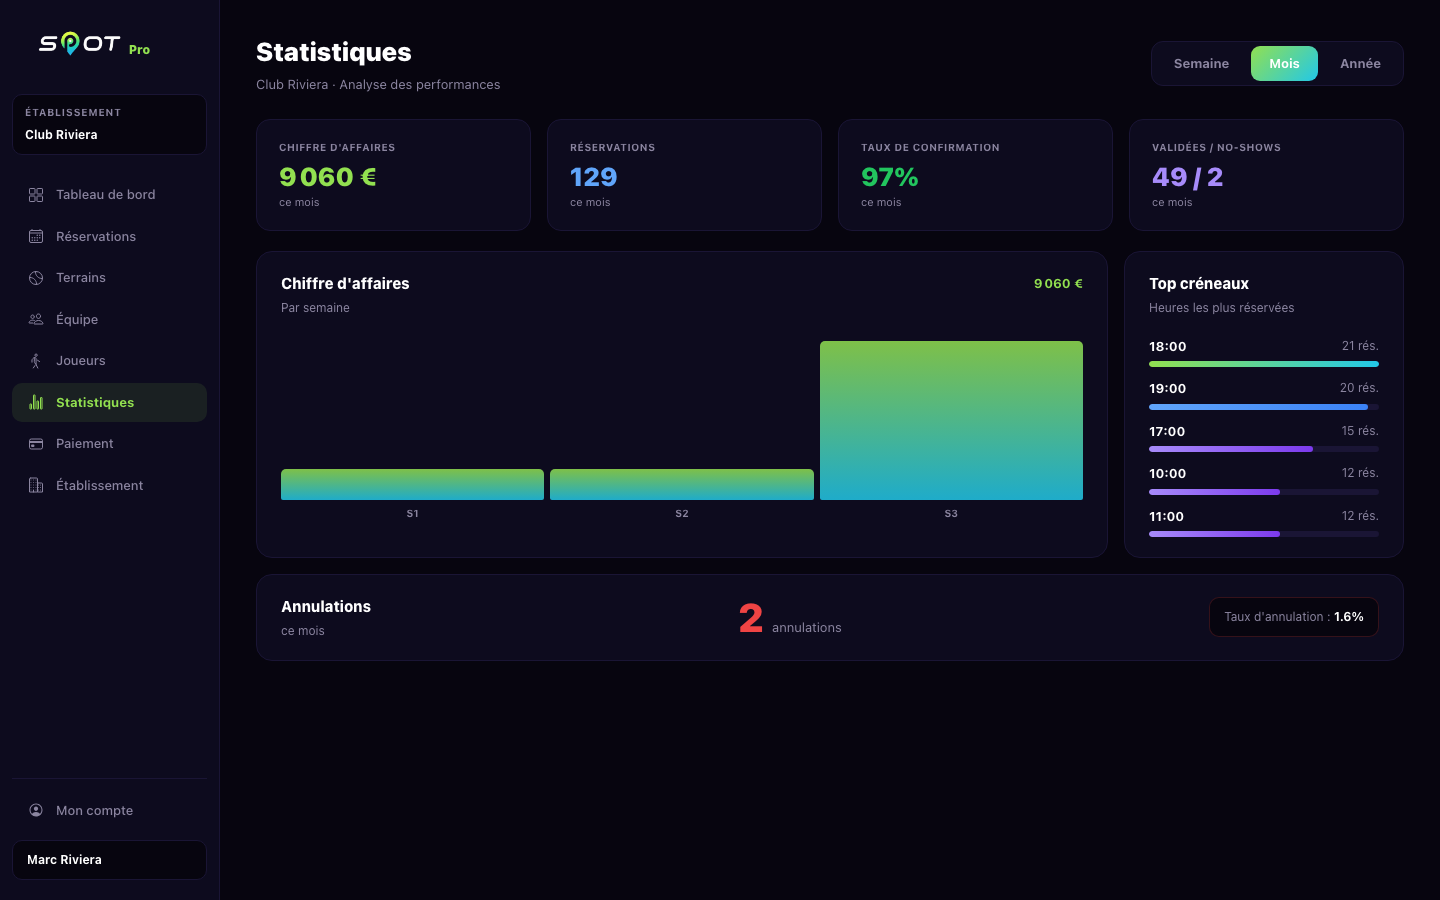Open Tableau de bord in the sidebar
This screenshot has width=1440, height=900.
point(109,195)
